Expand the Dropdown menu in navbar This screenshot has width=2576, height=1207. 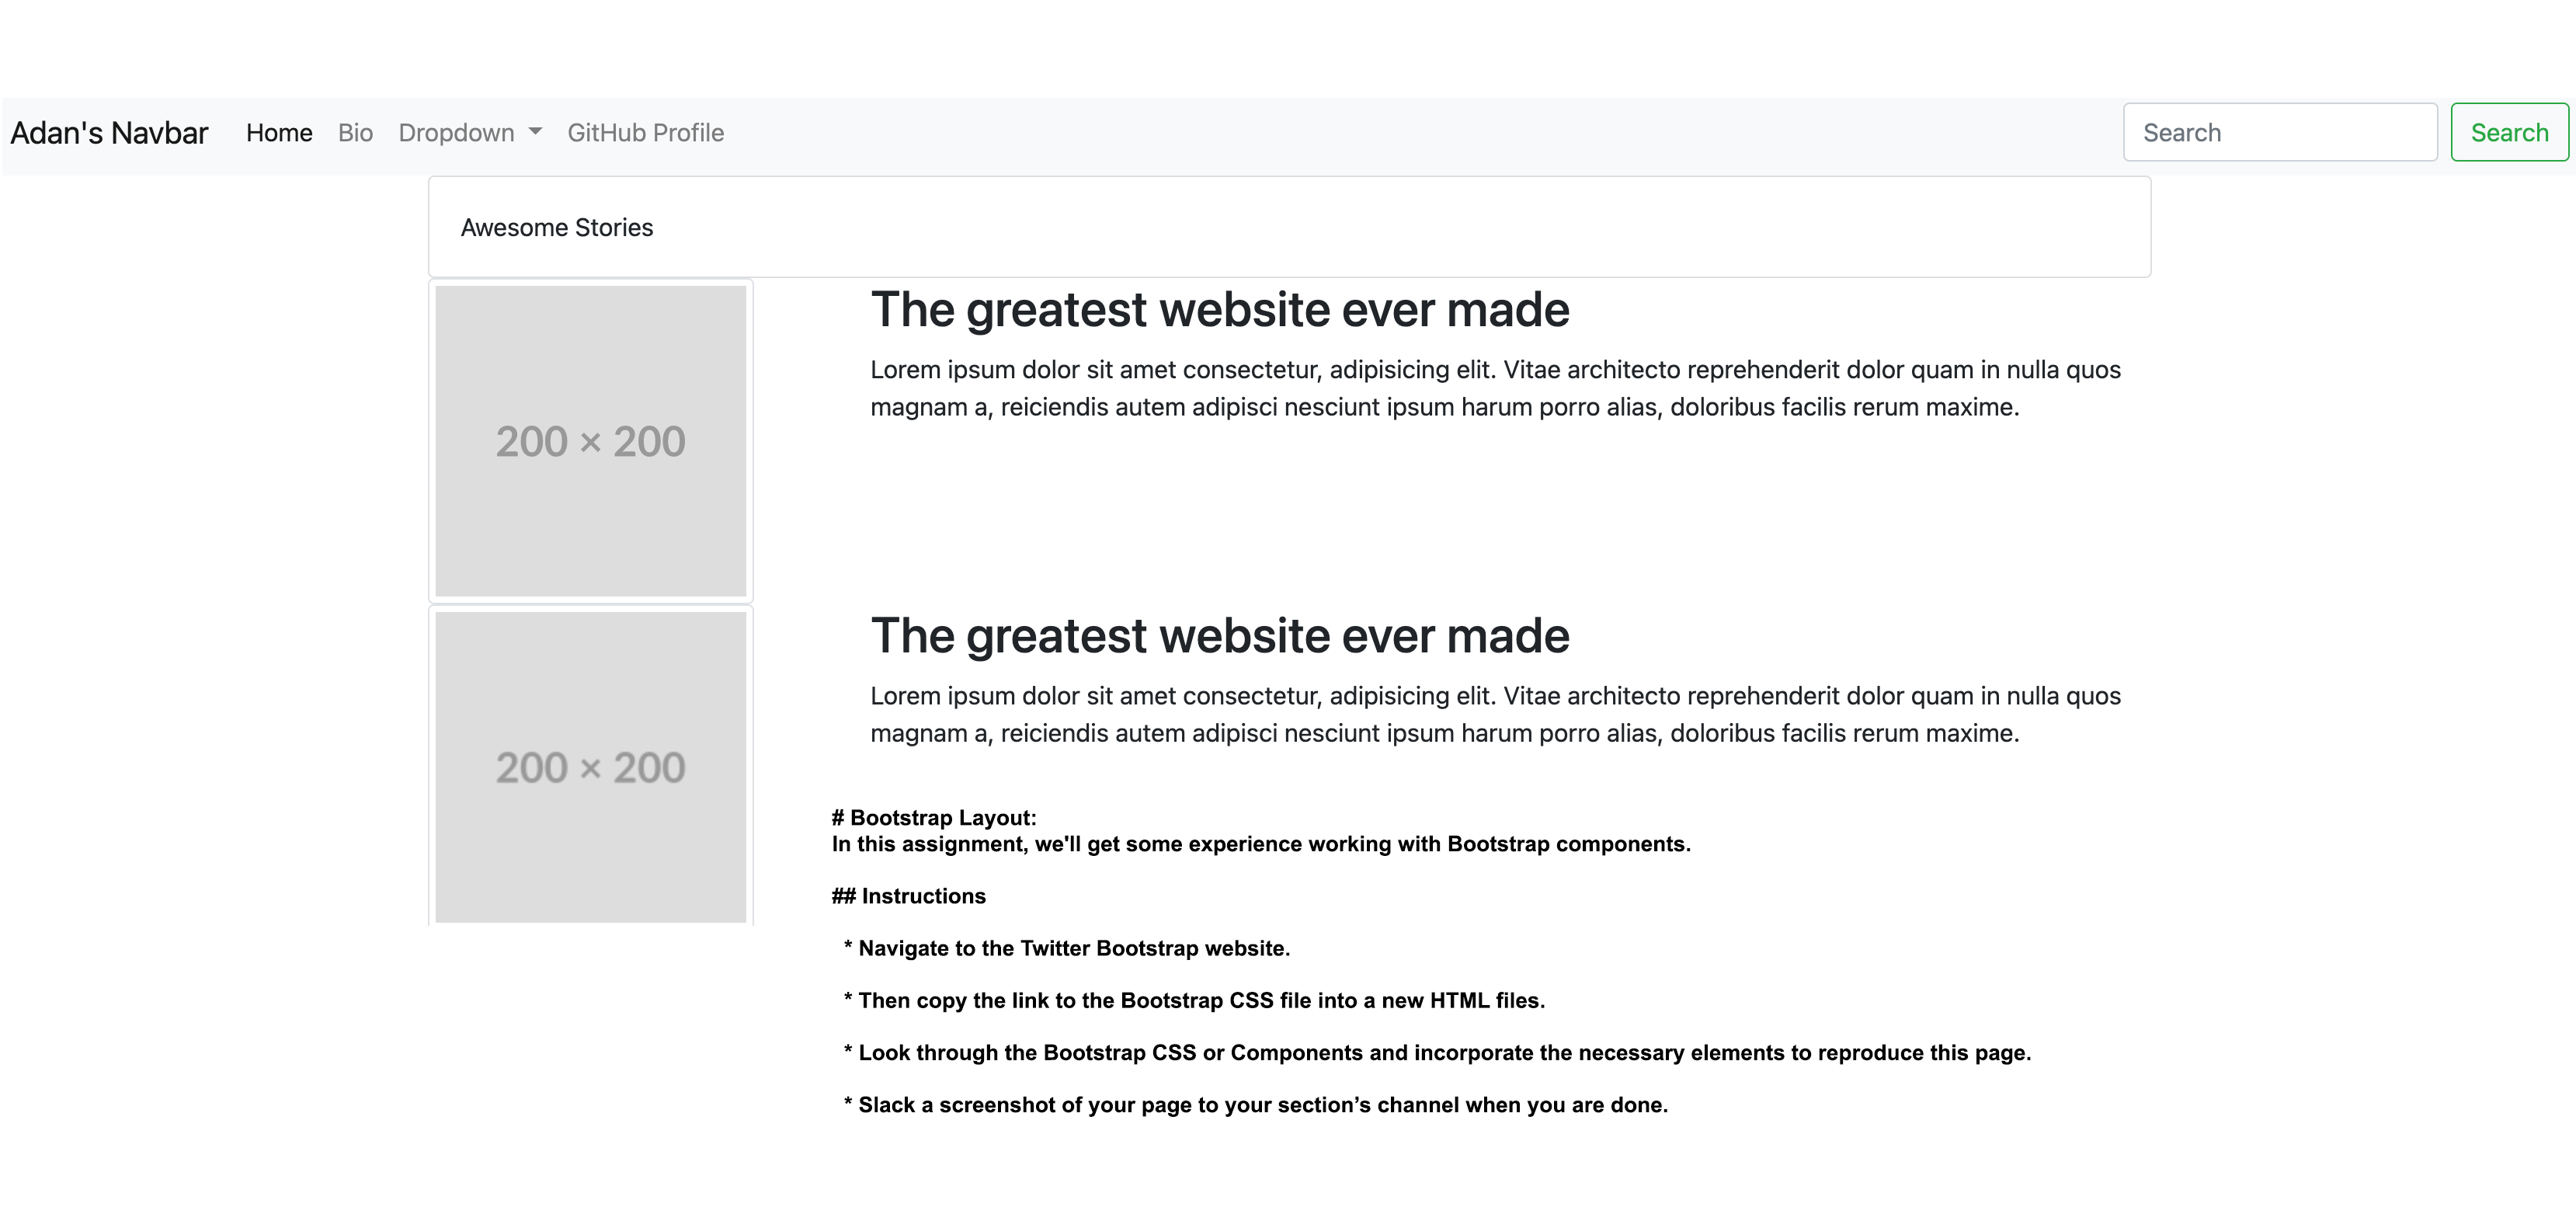pyautogui.click(x=457, y=133)
